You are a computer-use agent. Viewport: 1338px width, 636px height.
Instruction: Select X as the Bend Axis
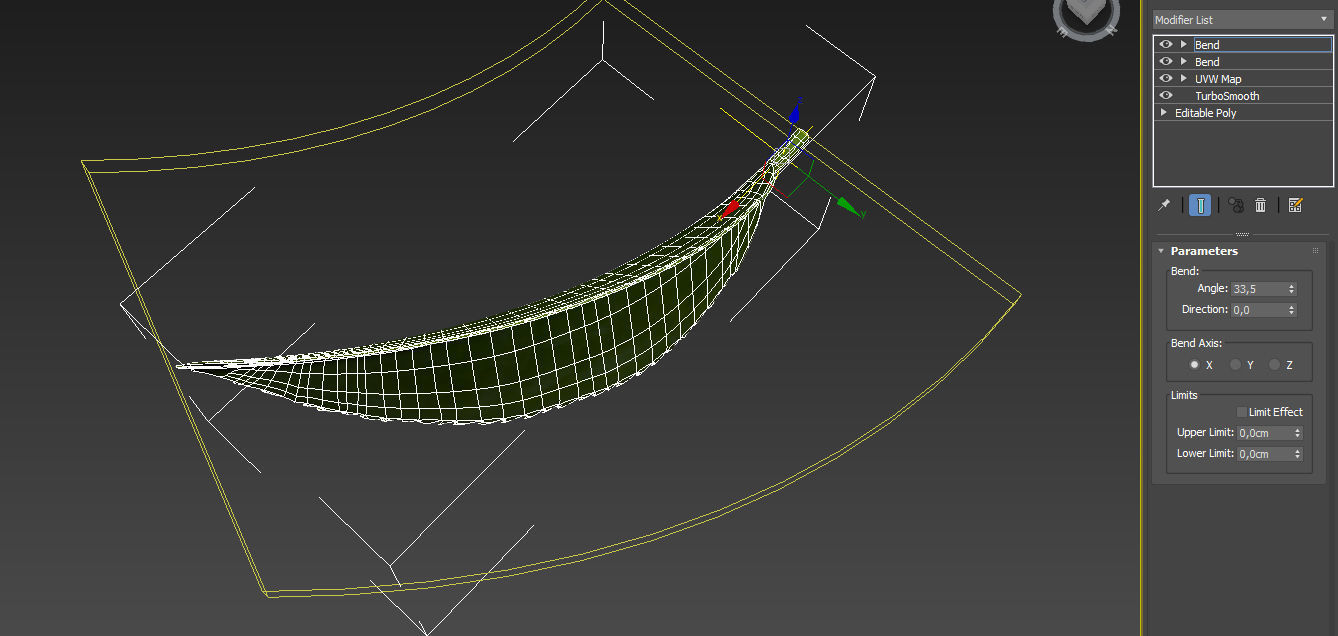(1194, 365)
